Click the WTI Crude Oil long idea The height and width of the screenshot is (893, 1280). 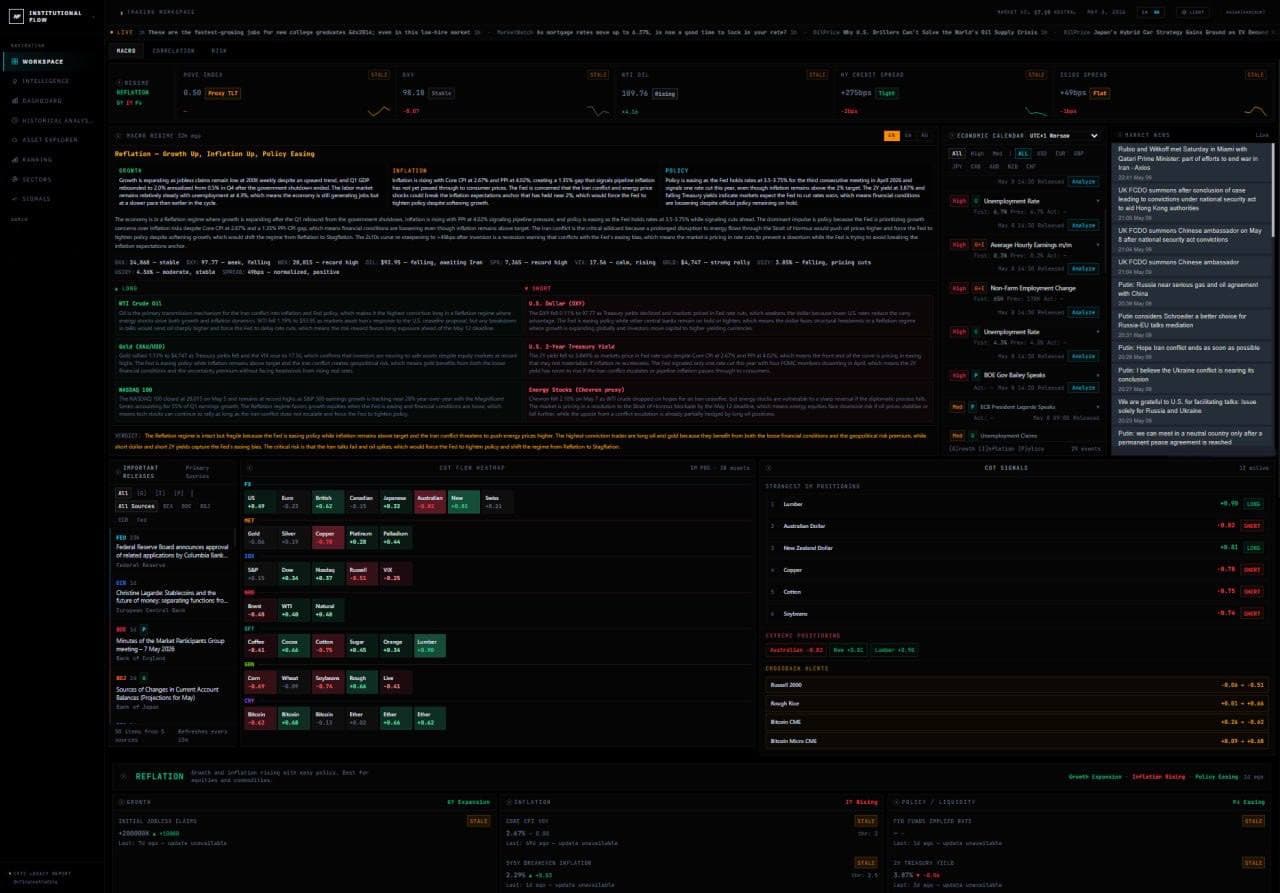coord(317,314)
